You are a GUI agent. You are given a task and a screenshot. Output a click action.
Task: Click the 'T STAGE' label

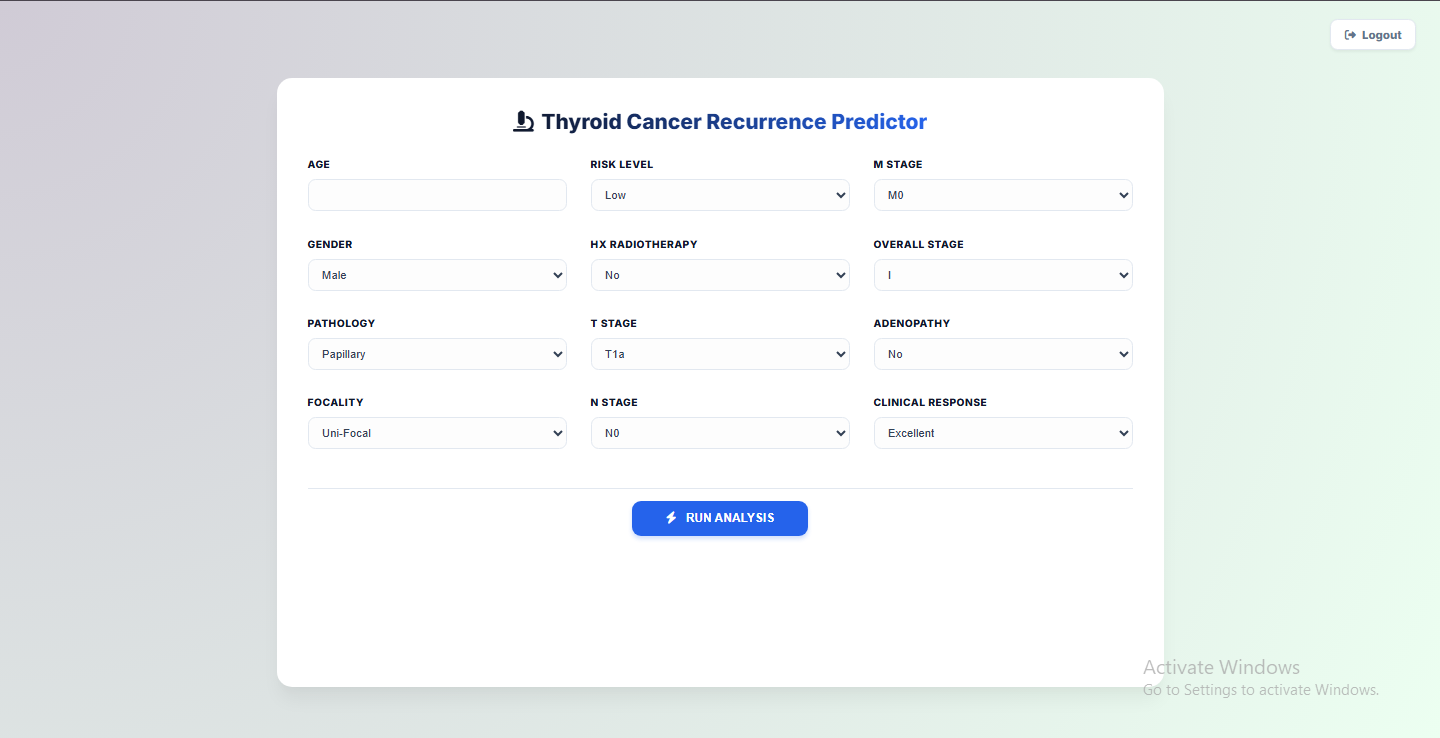614,323
